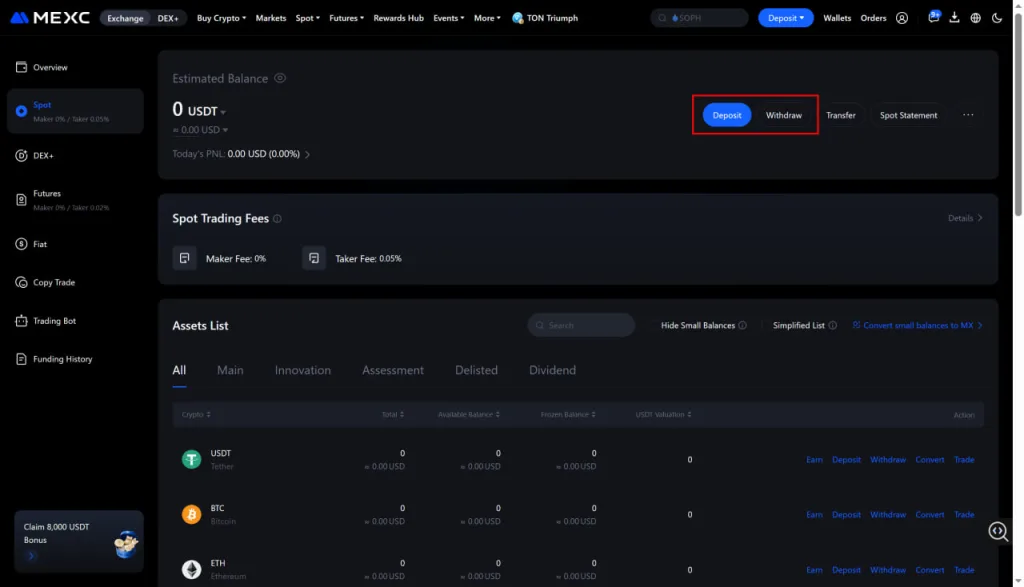Click the Assets List search field
1024x587 pixels.
(581, 325)
